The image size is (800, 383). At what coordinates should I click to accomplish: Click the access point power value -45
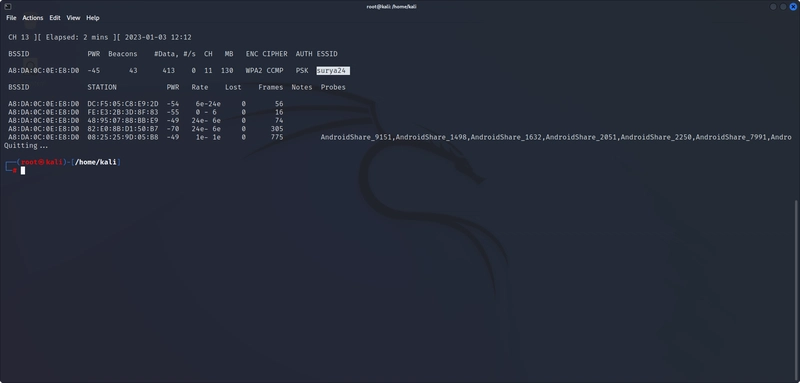pos(93,70)
